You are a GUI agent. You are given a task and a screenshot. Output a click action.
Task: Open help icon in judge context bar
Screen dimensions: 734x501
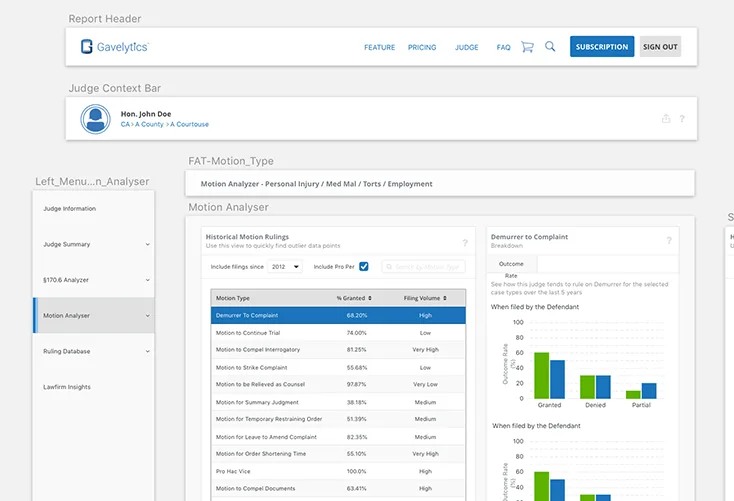(682, 119)
